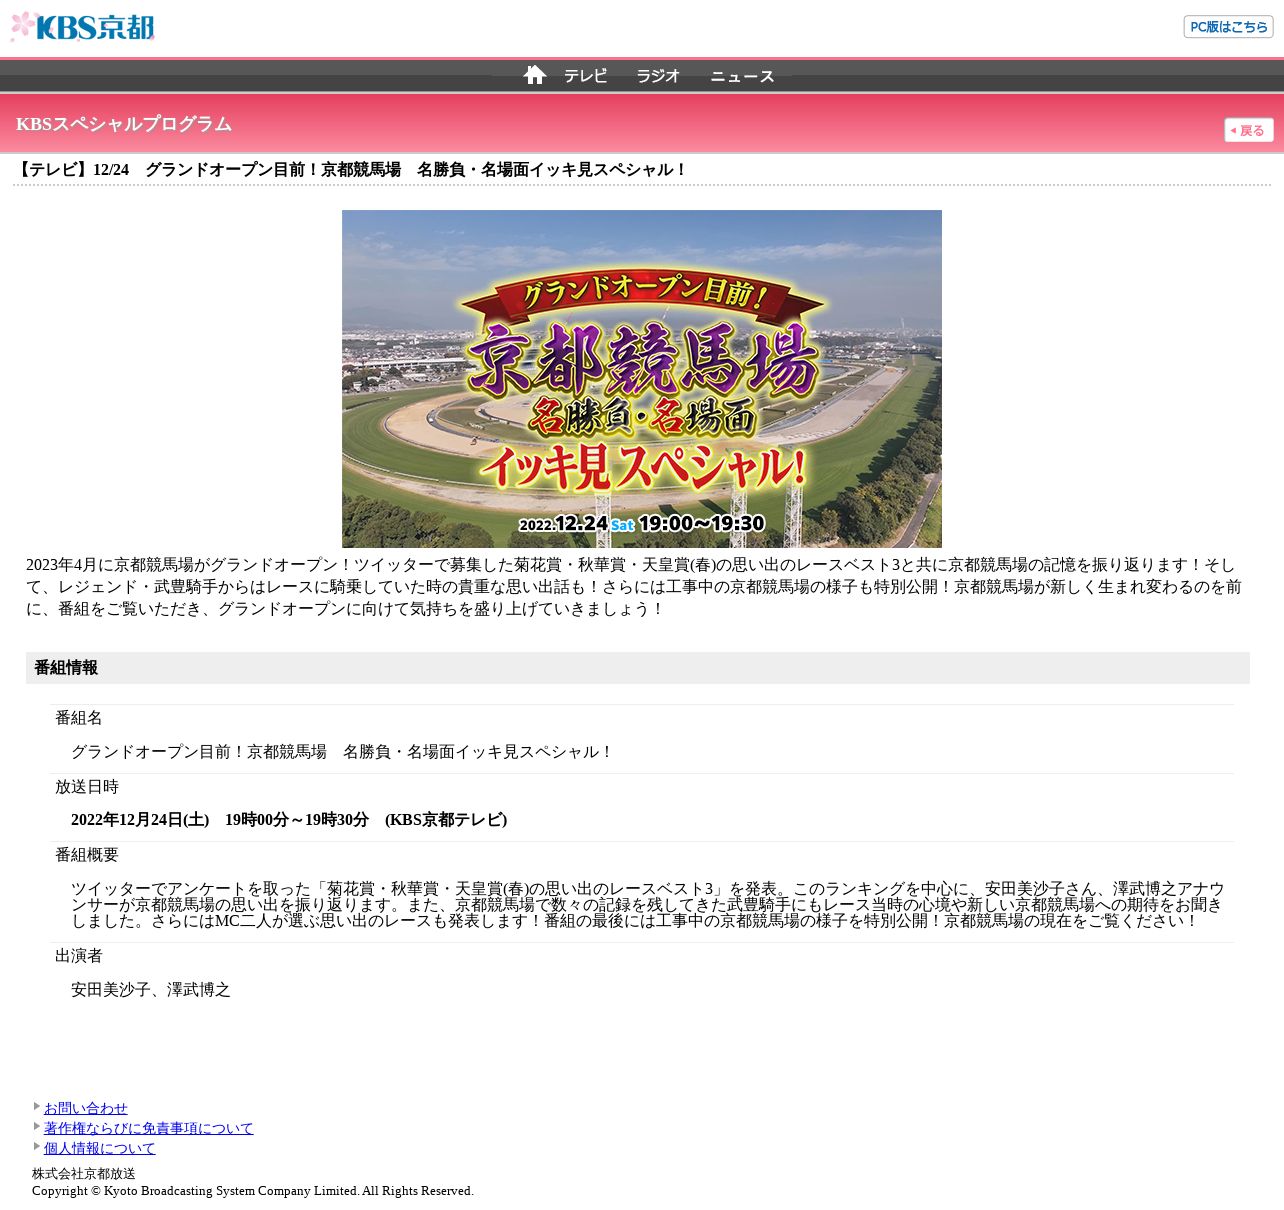Go to home via house icon
This screenshot has width=1284, height=1210.
(x=535, y=75)
